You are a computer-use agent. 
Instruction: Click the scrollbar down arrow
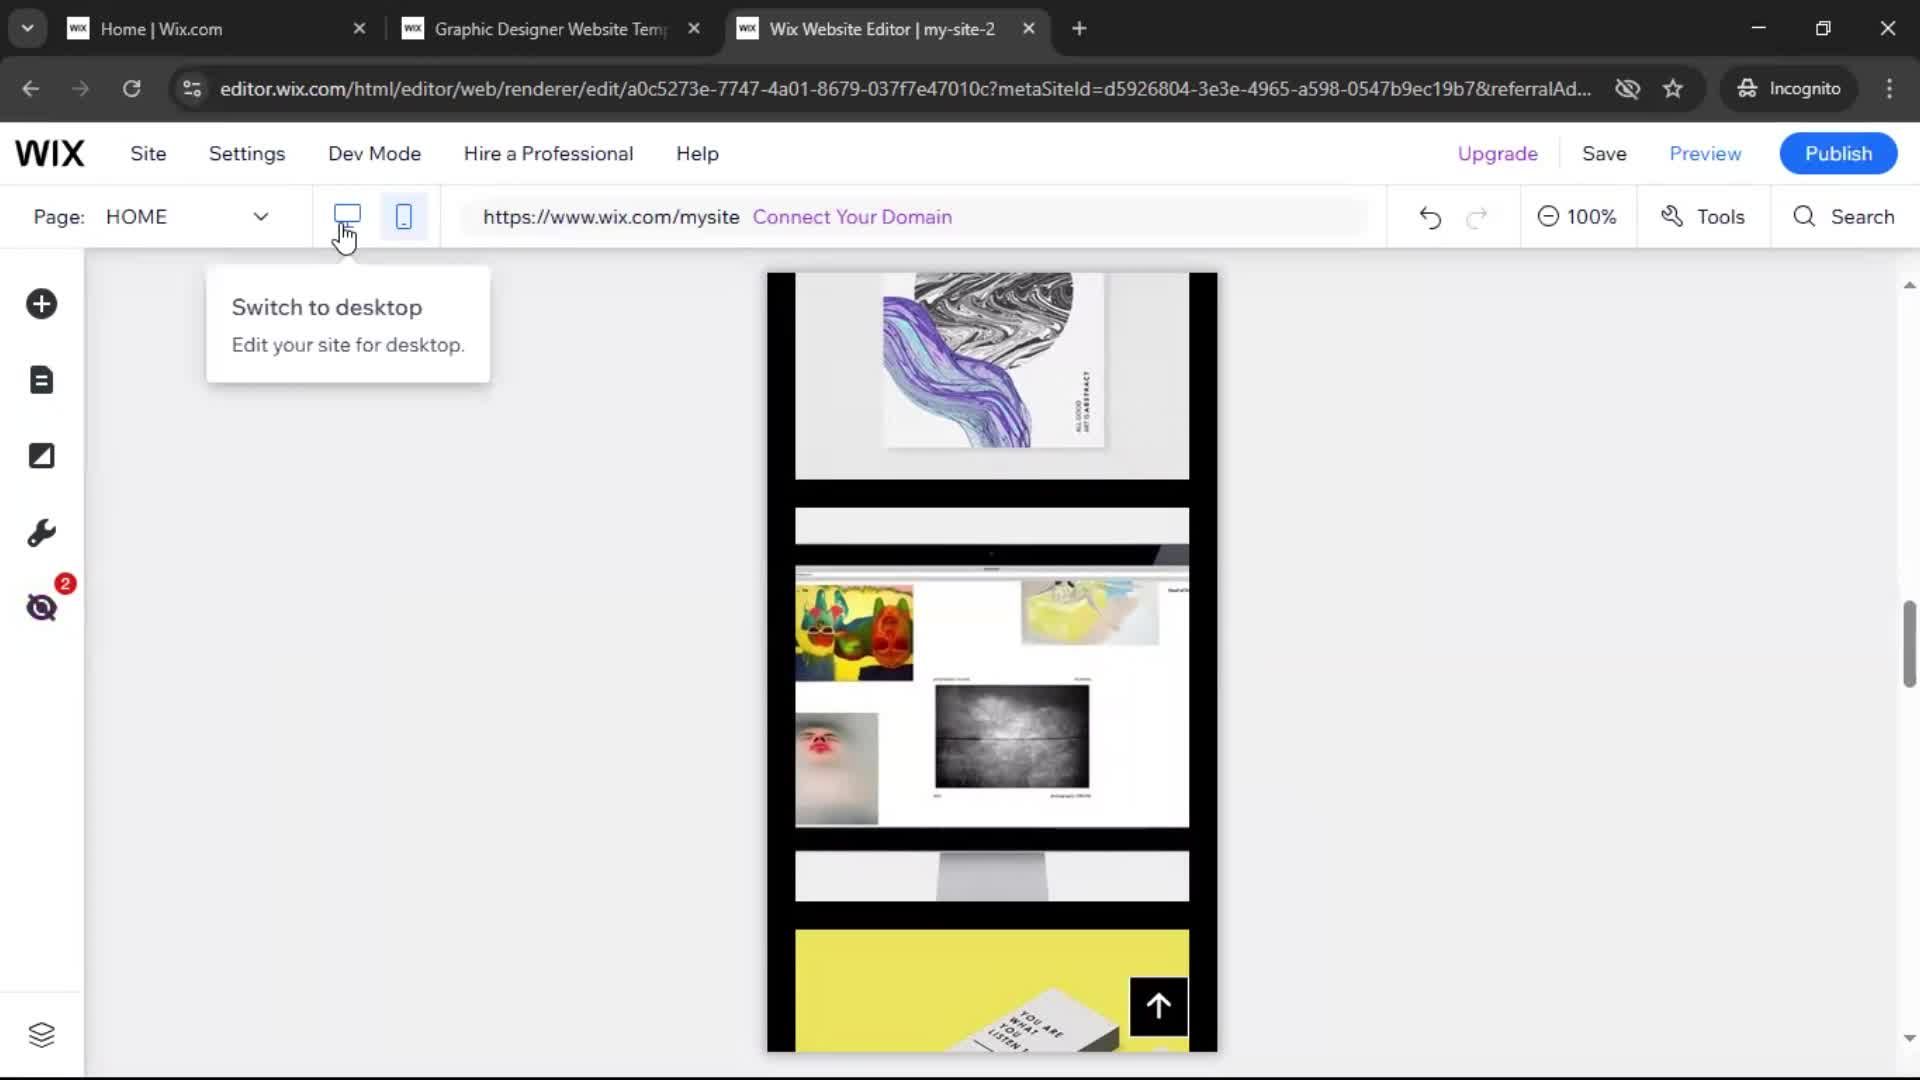pyautogui.click(x=1909, y=1039)
